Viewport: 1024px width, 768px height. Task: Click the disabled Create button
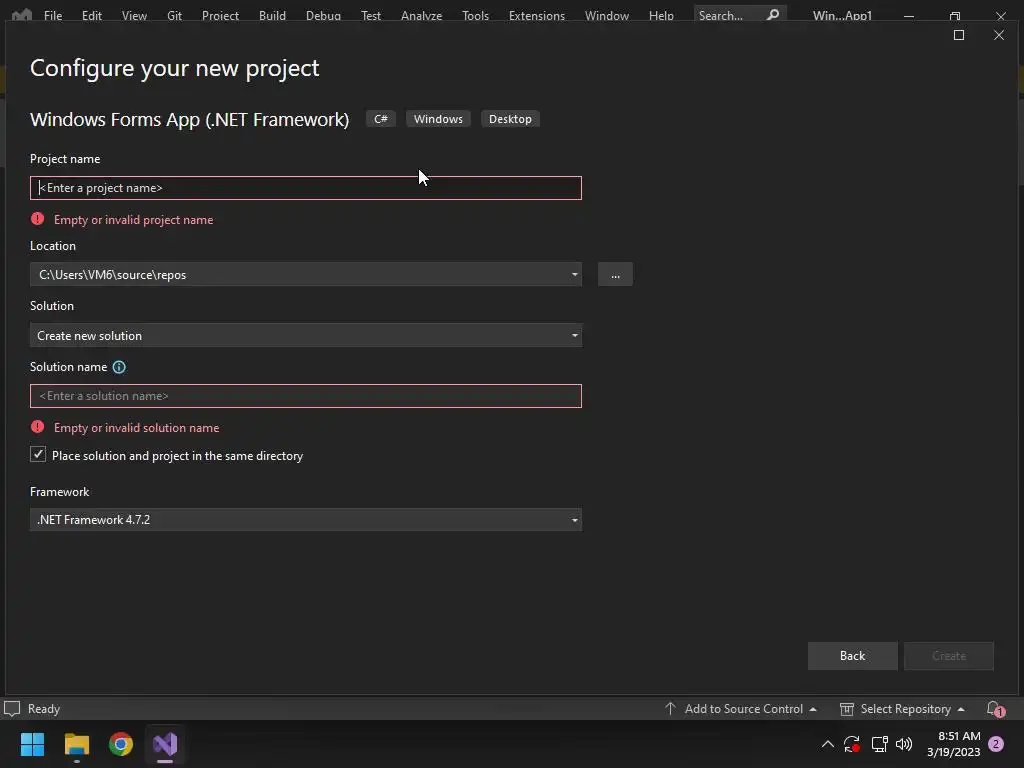(948, 656)
